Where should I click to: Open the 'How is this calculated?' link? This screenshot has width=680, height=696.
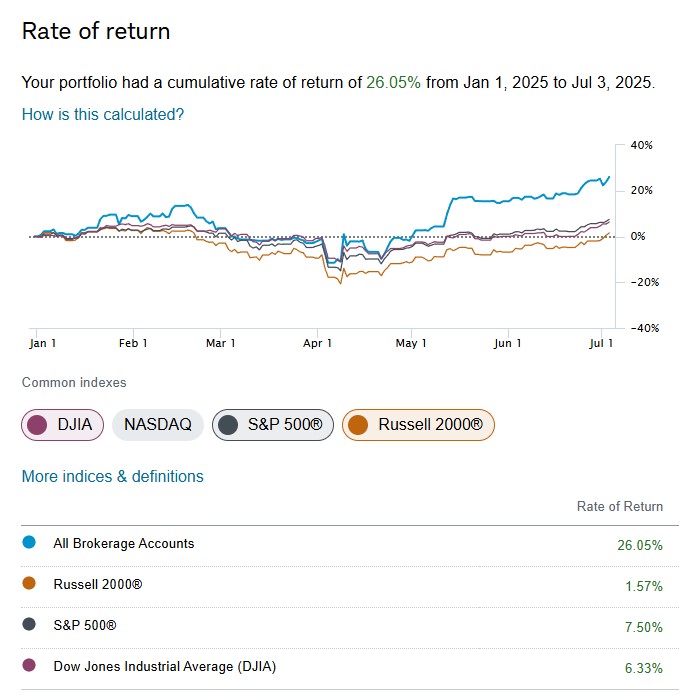point(103,114)
